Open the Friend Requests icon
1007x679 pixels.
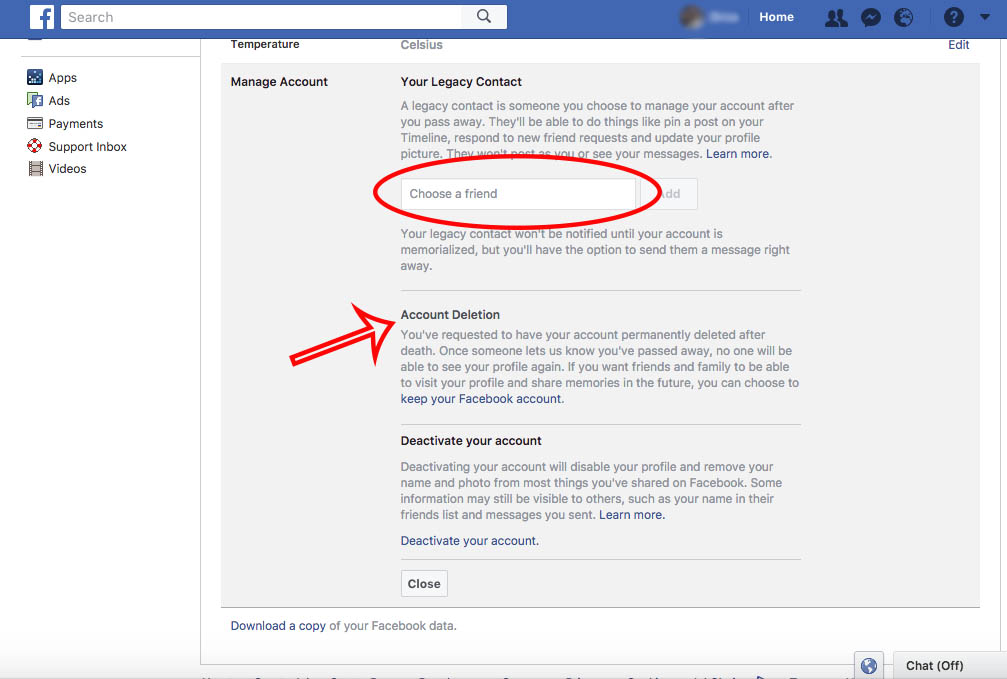coord(836,17)
